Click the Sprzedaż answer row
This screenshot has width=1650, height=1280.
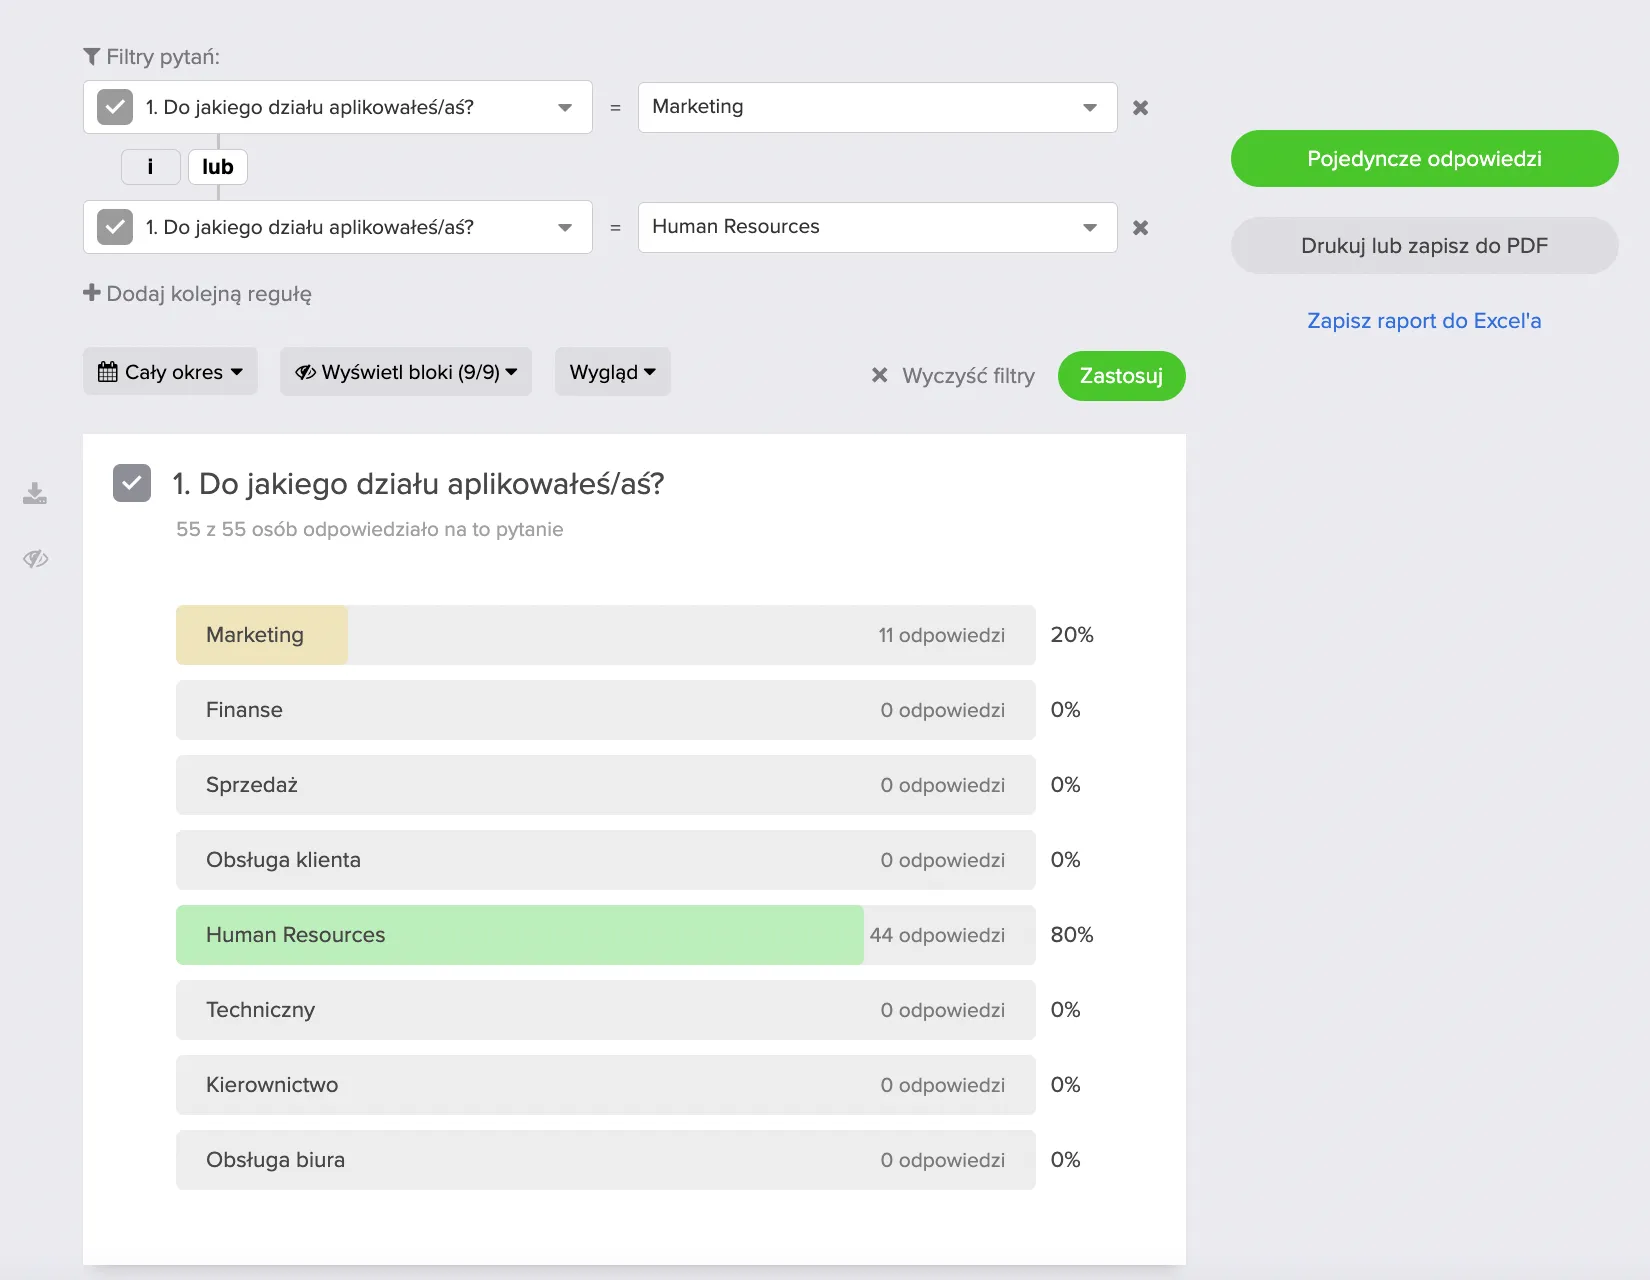[606, 785]
